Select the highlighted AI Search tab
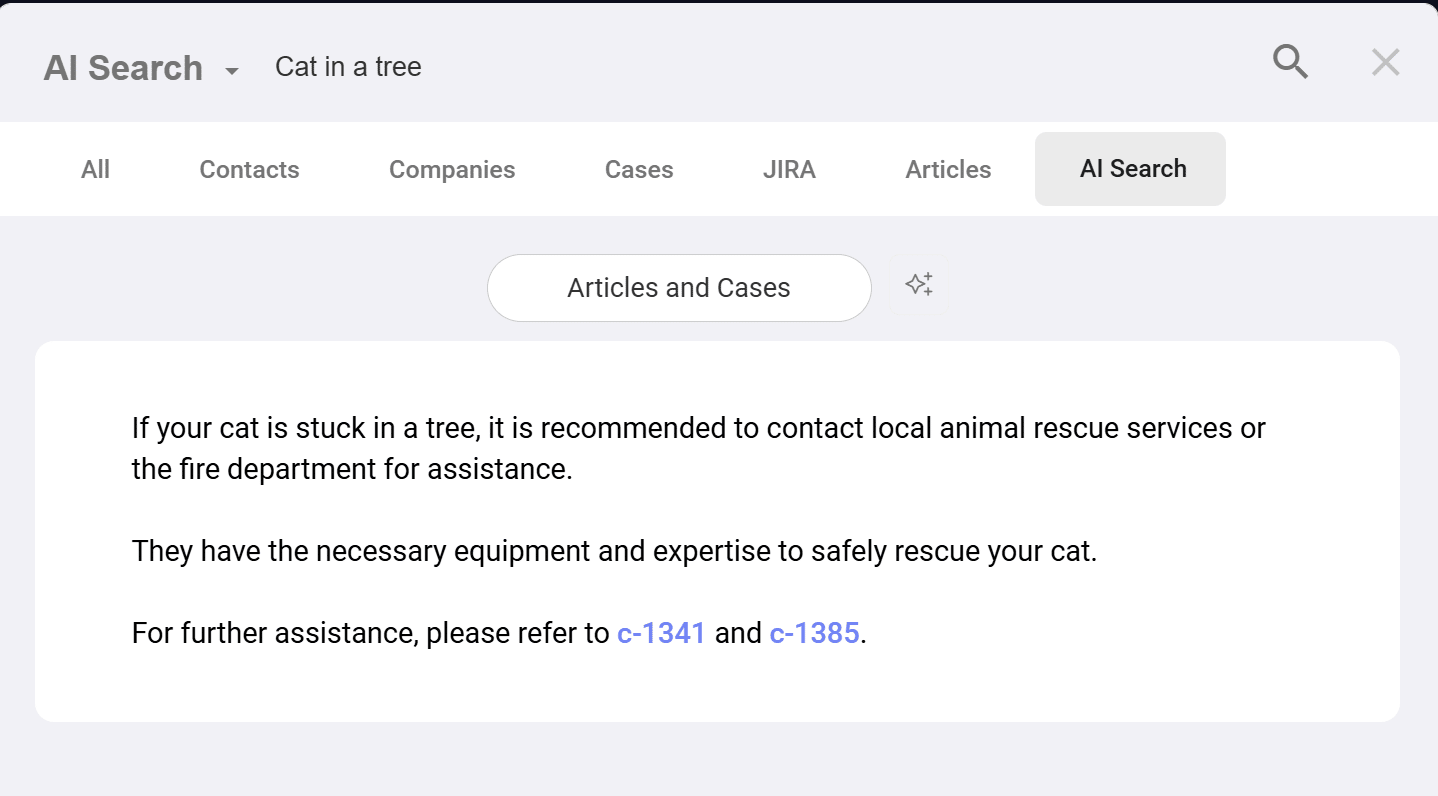This screenshot has height=796, width=1438. pos(1130,169)
